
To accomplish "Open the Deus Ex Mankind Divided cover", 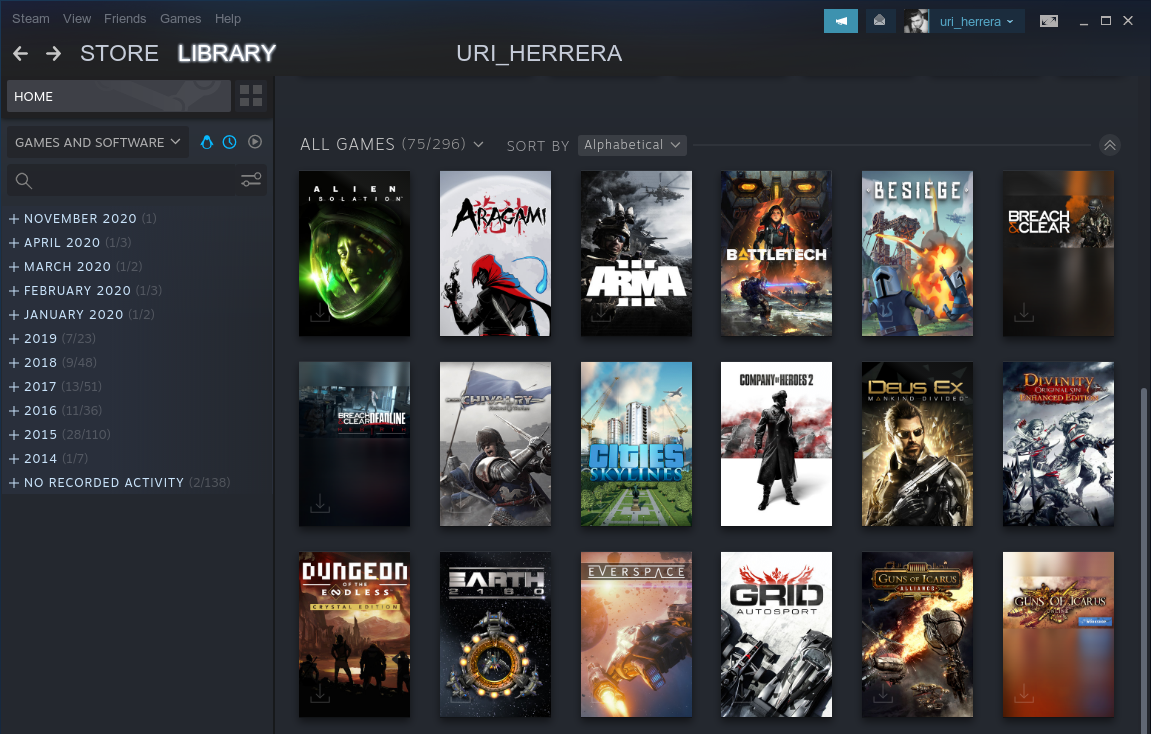I will pos(918,444).
